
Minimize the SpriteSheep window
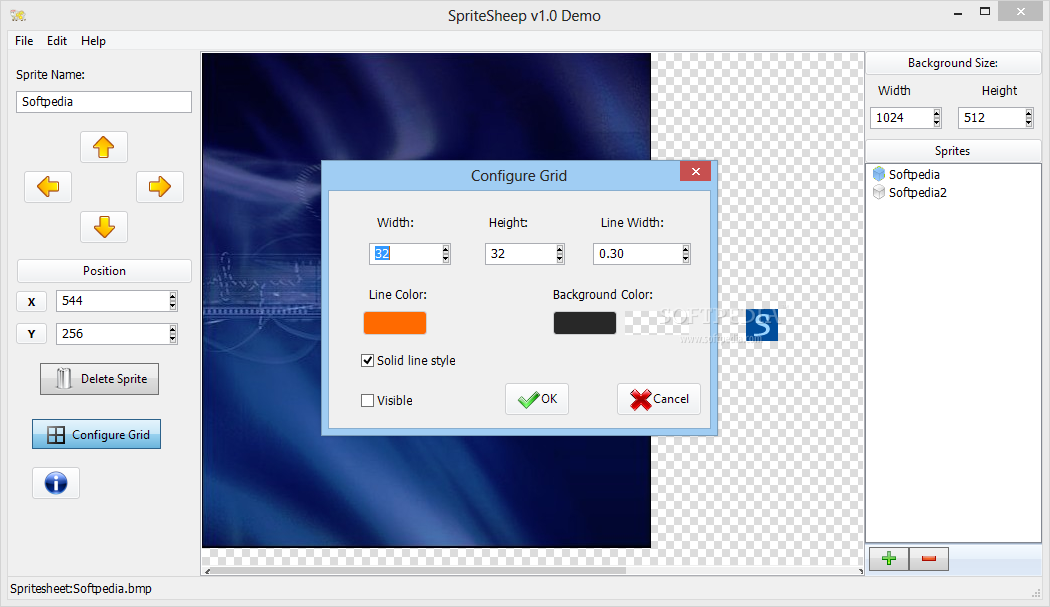click(x=958, y=12)
